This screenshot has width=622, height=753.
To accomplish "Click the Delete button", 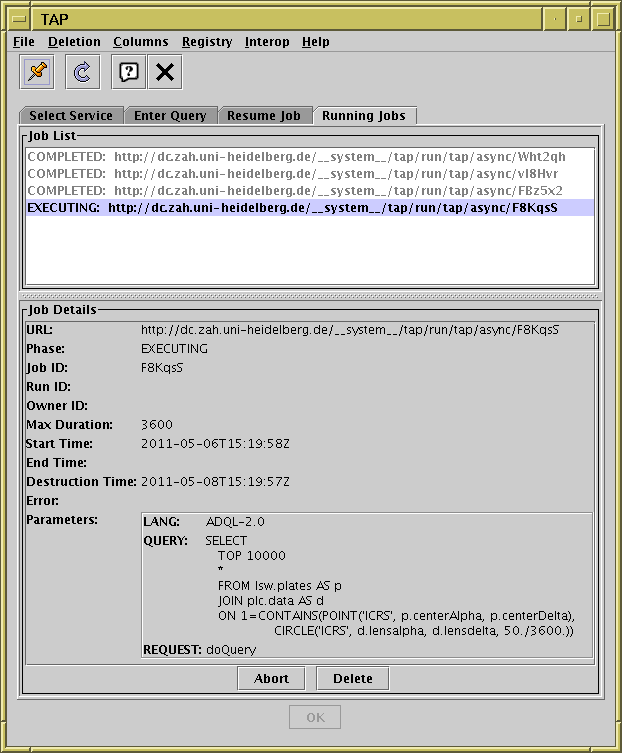I will (x=353, y=679).
